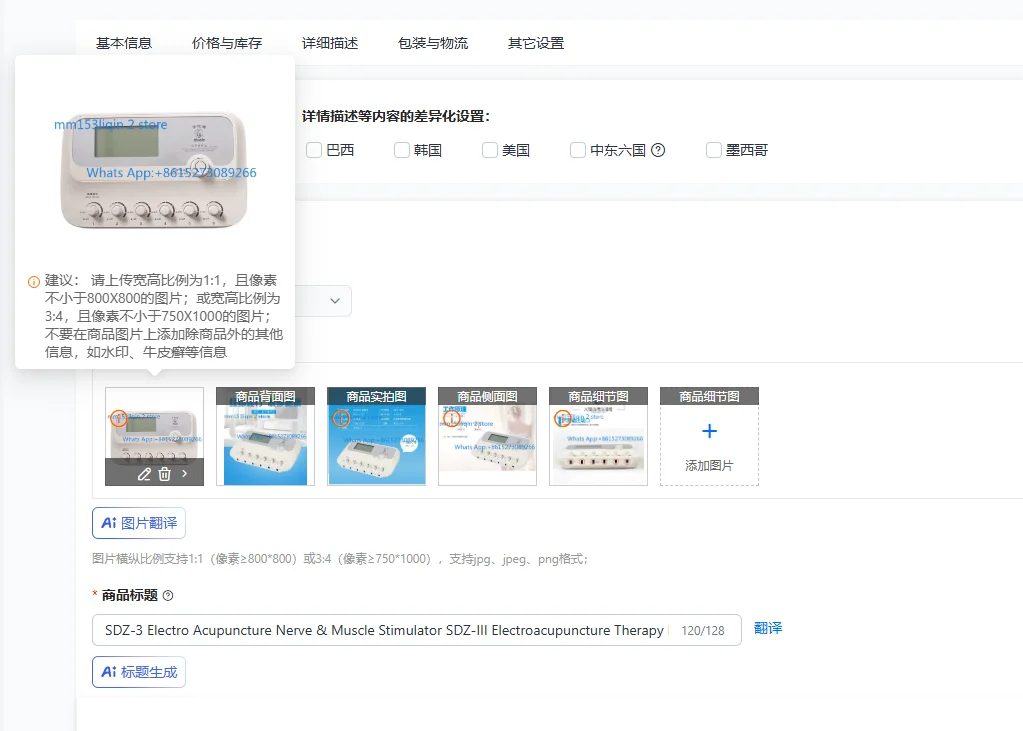Click the product title input field
This screenshot has width=1023, height=731.
point(417,630)
